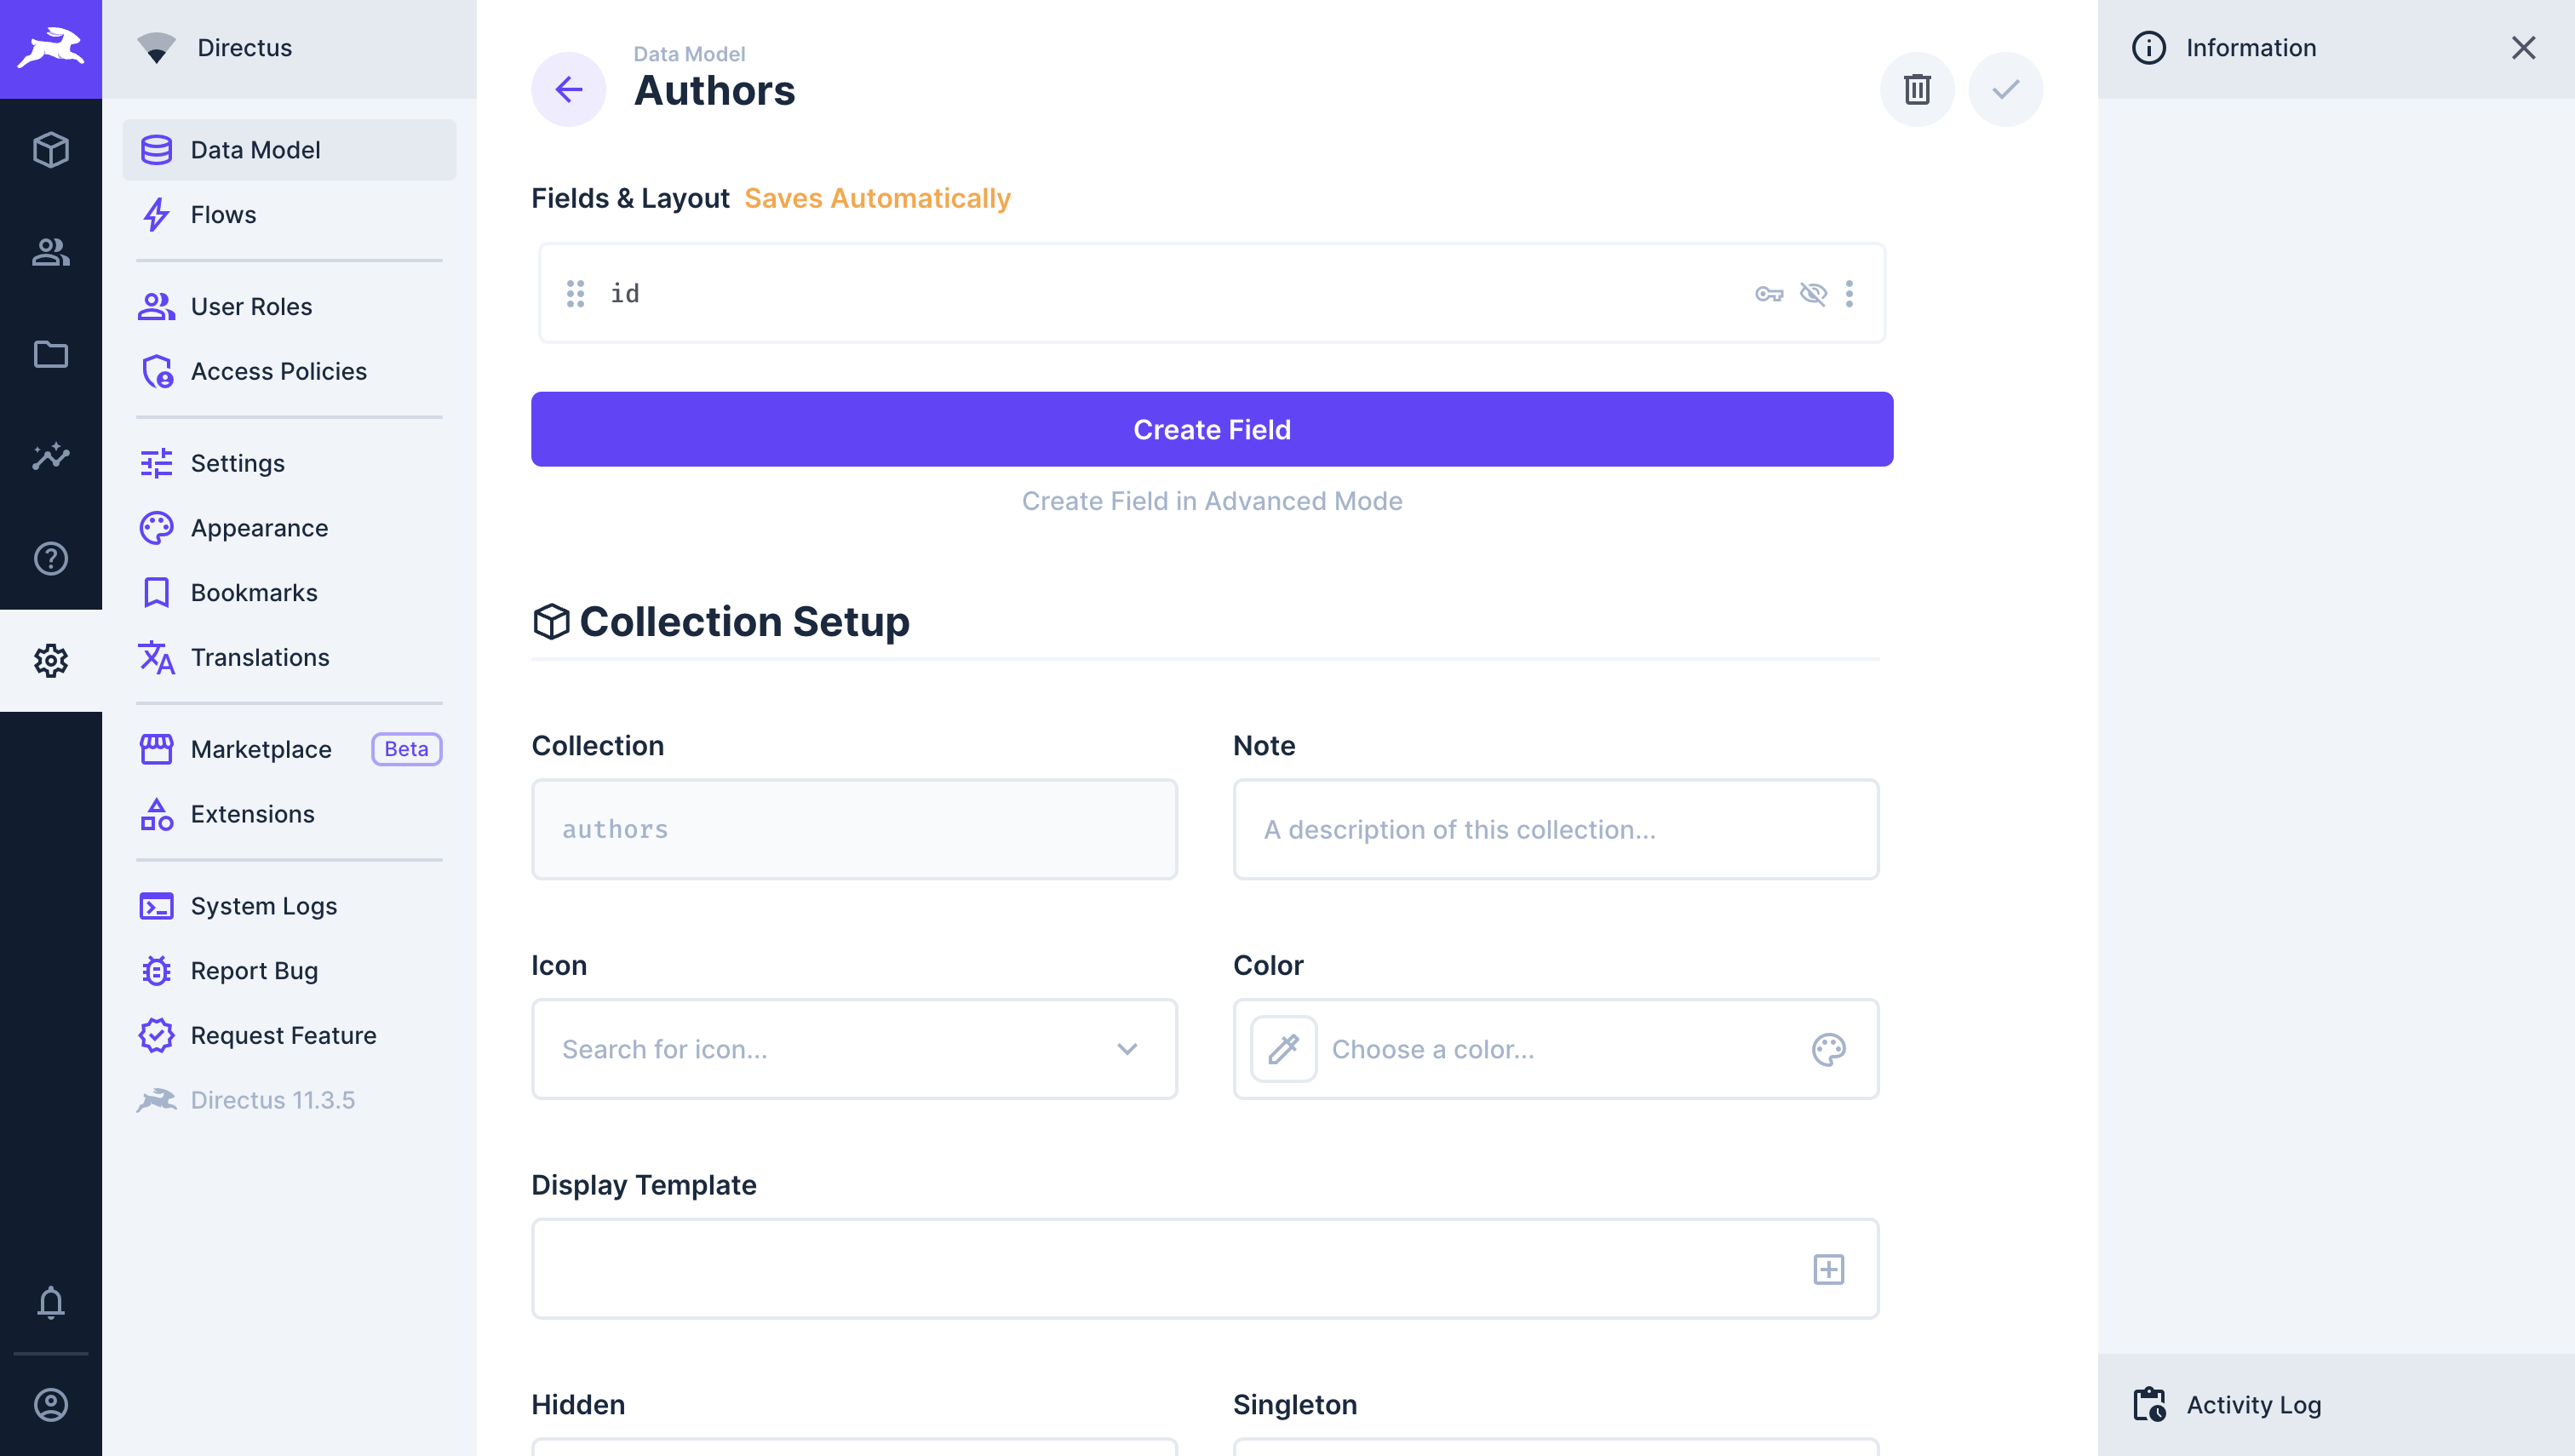Expand the Icon search dropdown
Viewport: 2575px width, 1456px height.
pyautogui.click(x=1127, y=1049)
